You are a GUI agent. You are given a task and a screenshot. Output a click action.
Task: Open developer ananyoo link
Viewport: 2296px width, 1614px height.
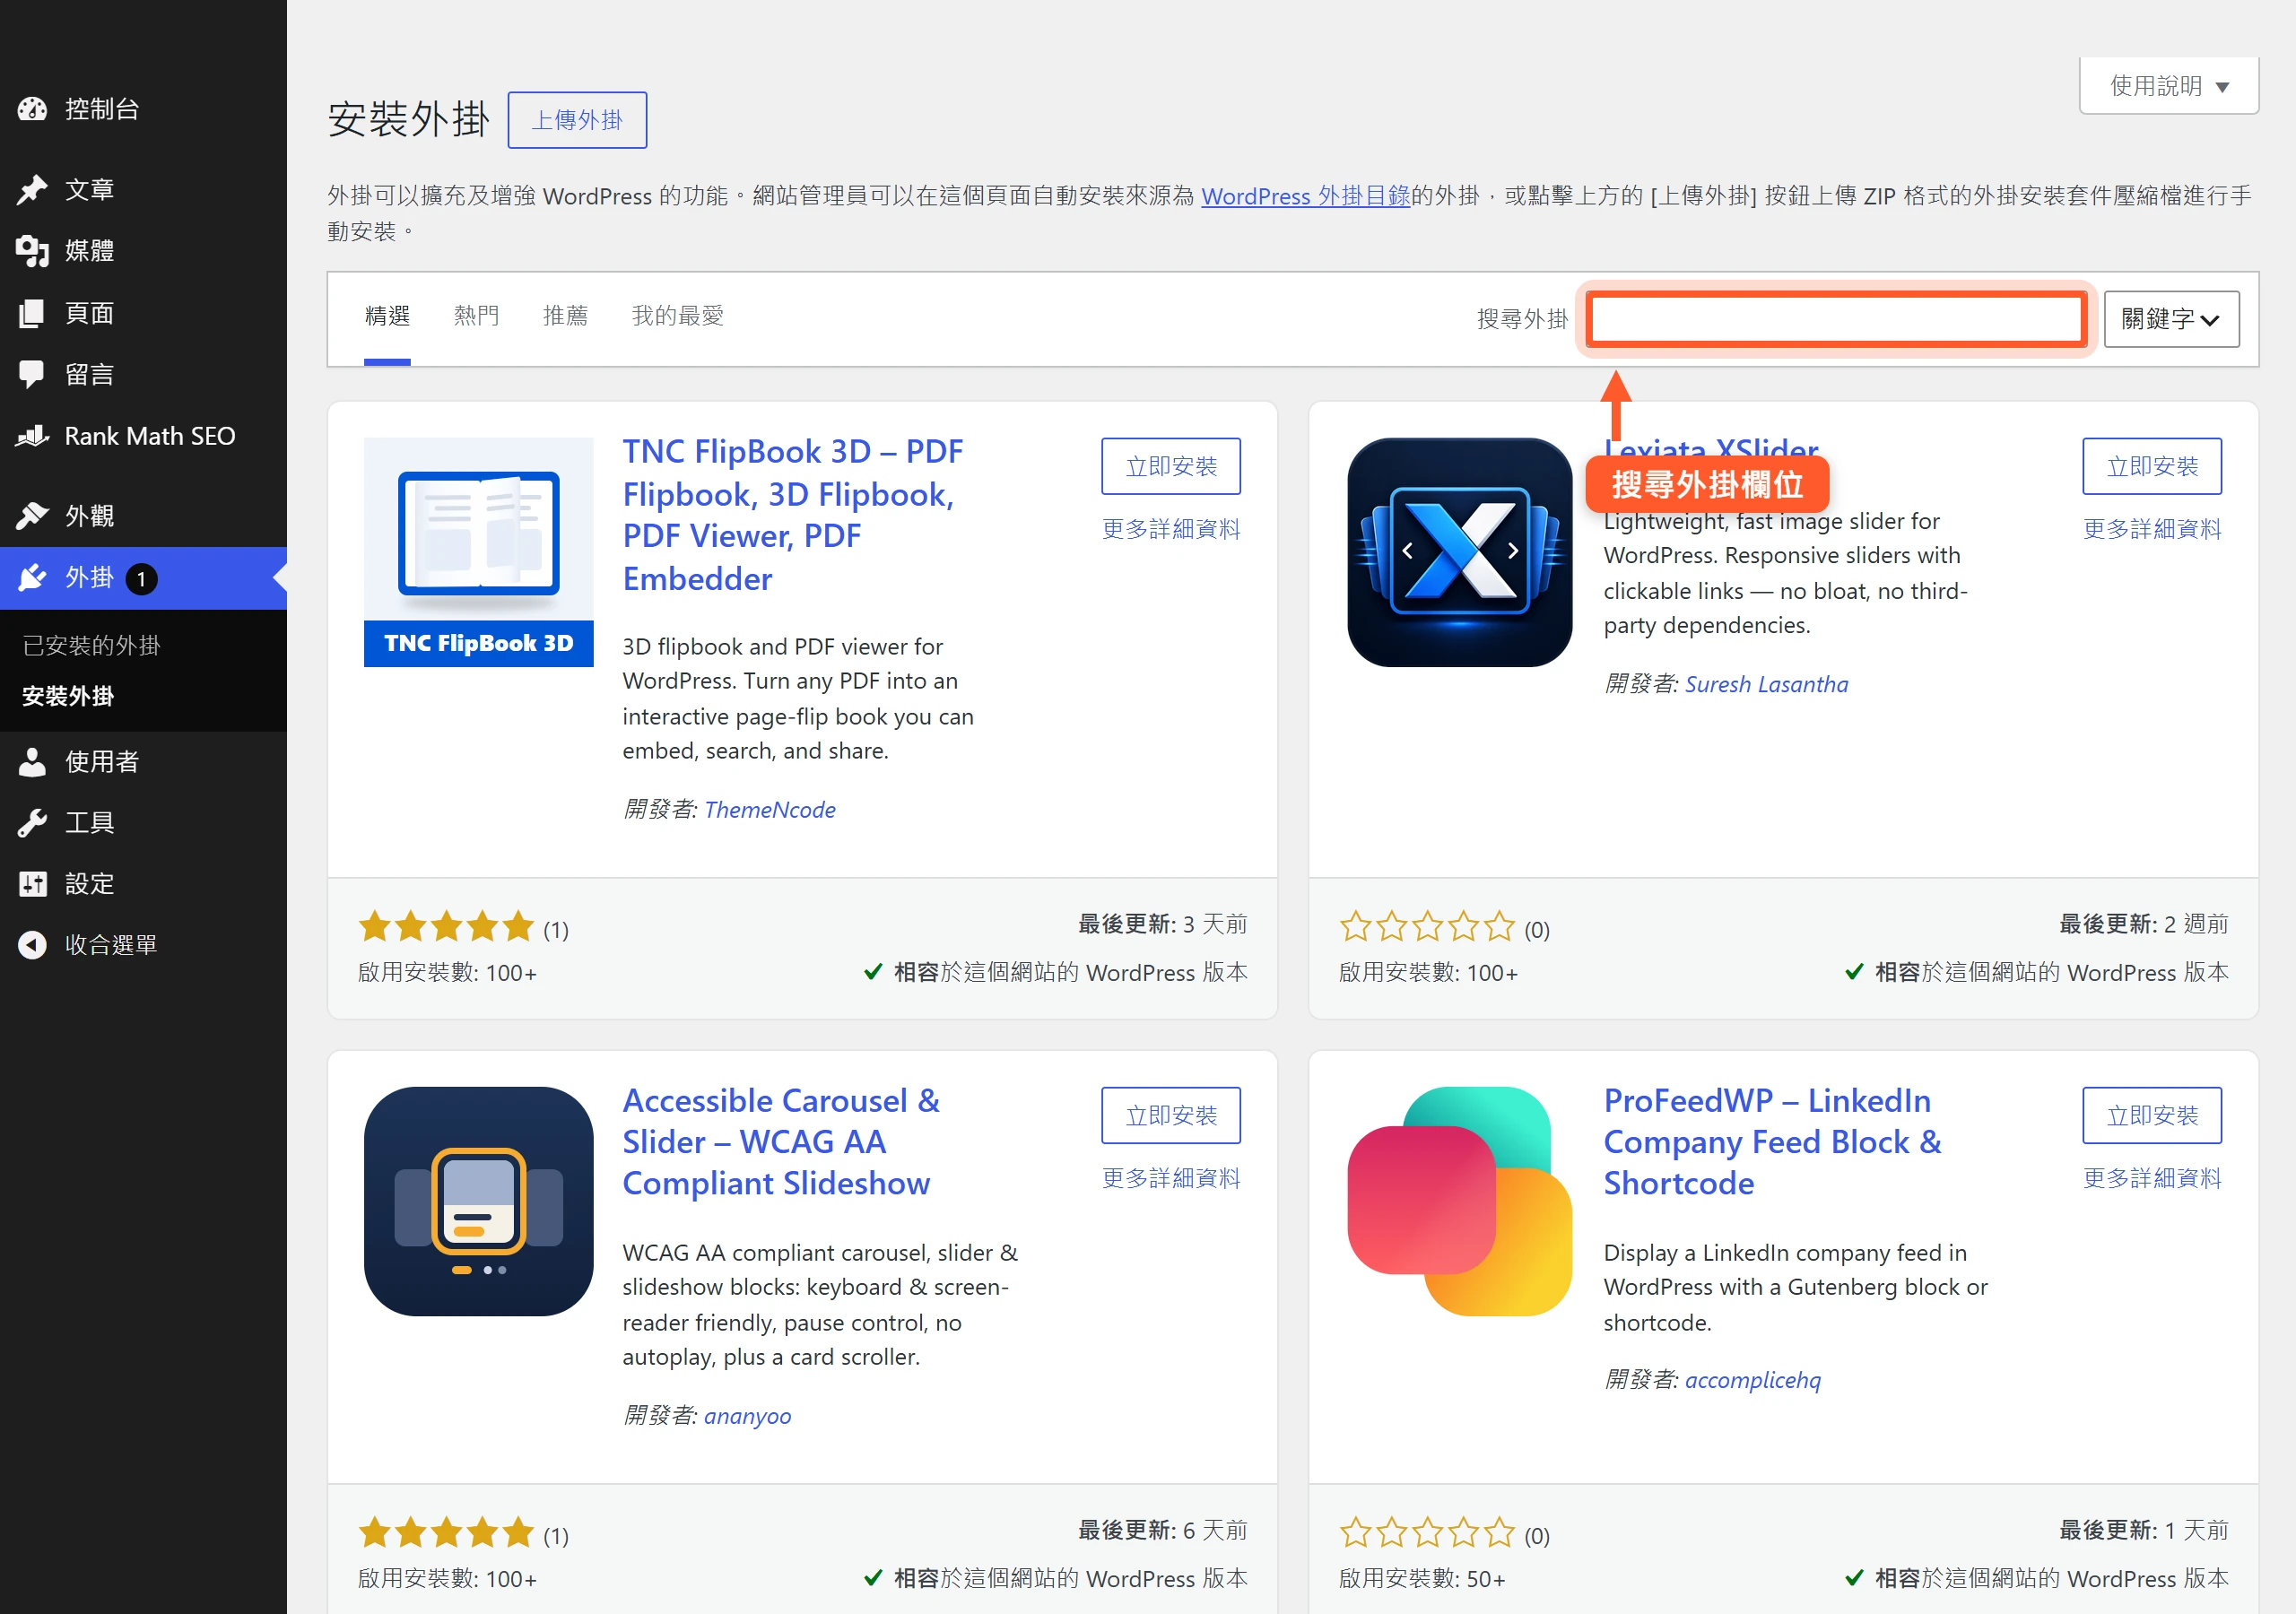click(747, 1416)
